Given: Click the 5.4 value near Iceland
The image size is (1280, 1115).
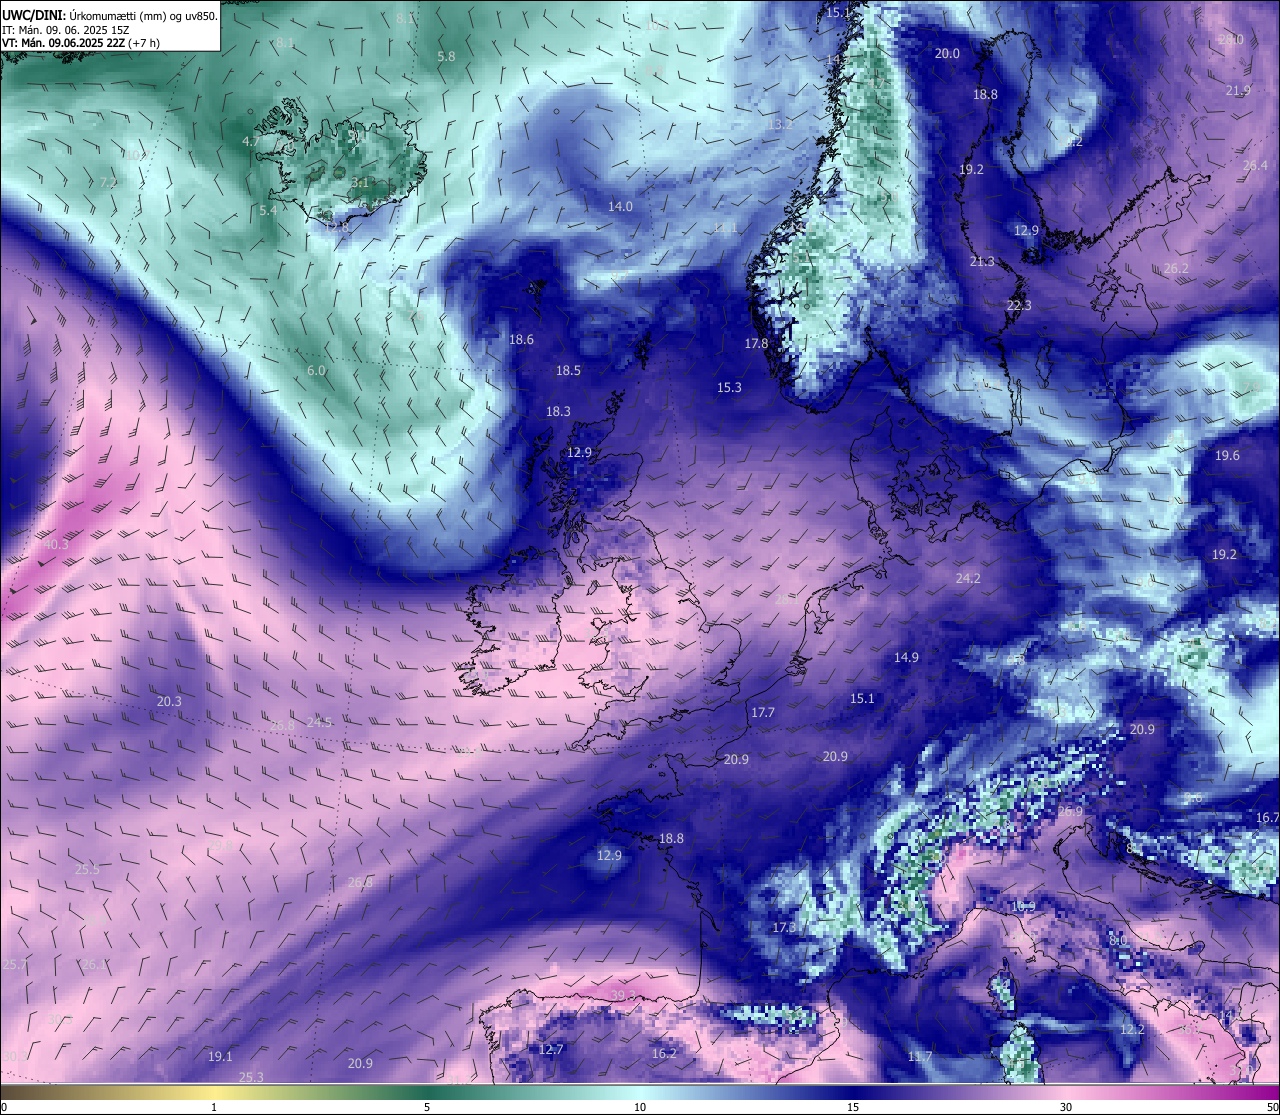Looking at the screenshot, I should [268, 211].
